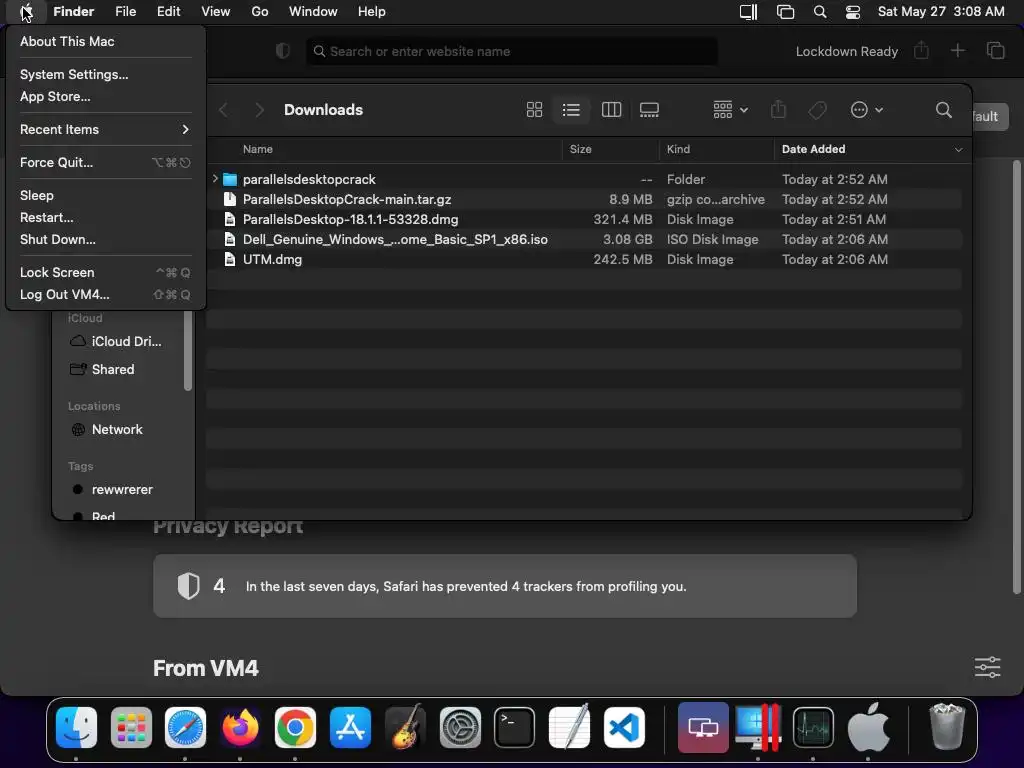The image size is (1024, 768).
Task: Open Trash from the Dock
Action: 947,726
